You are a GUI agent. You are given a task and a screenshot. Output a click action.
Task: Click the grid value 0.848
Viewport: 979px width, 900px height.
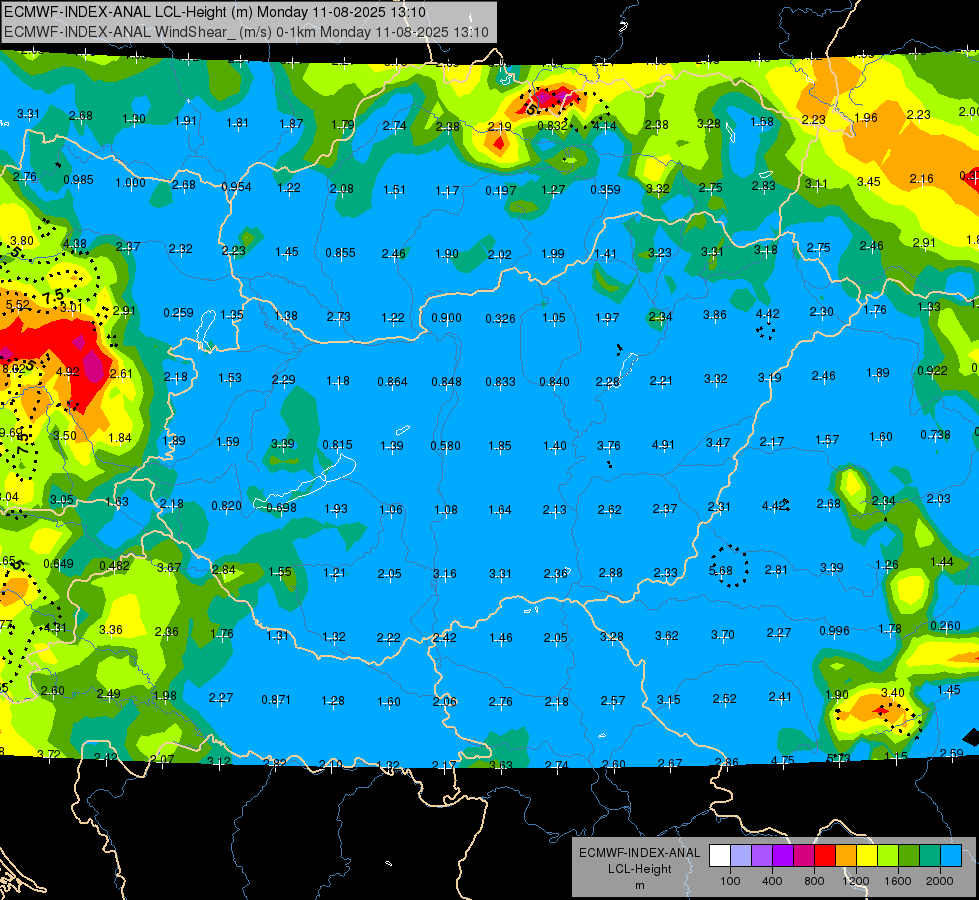point(446,382)
